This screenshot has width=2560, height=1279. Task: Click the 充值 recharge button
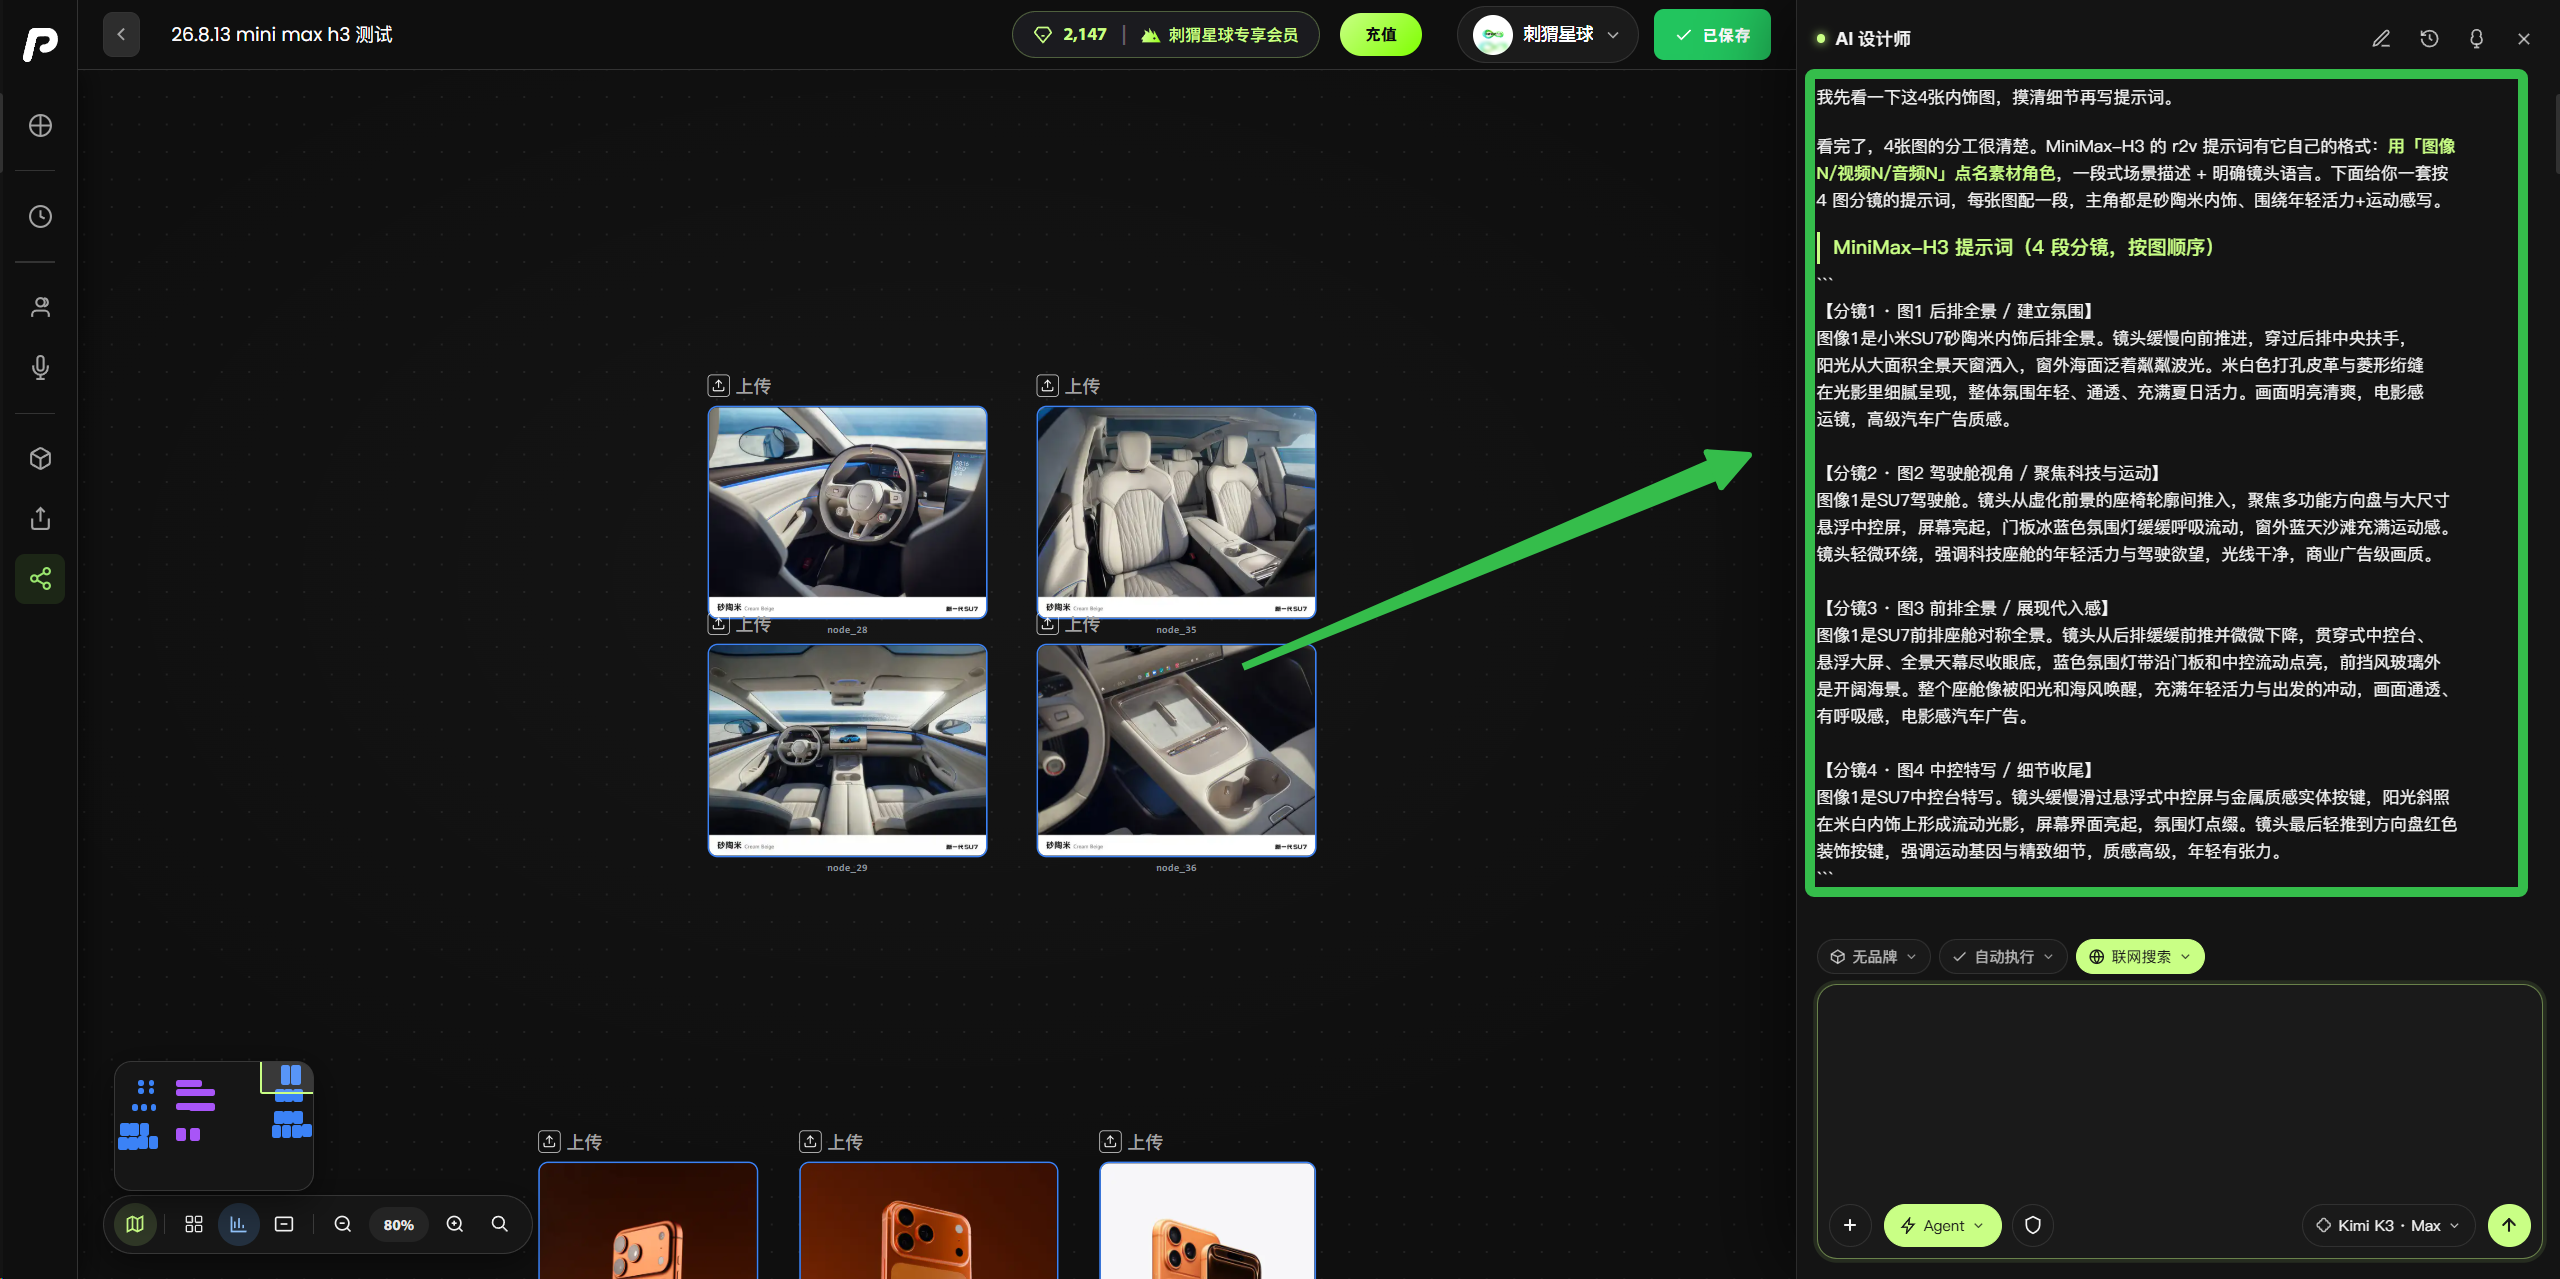pyautogui.click(x=1380, y=35)
